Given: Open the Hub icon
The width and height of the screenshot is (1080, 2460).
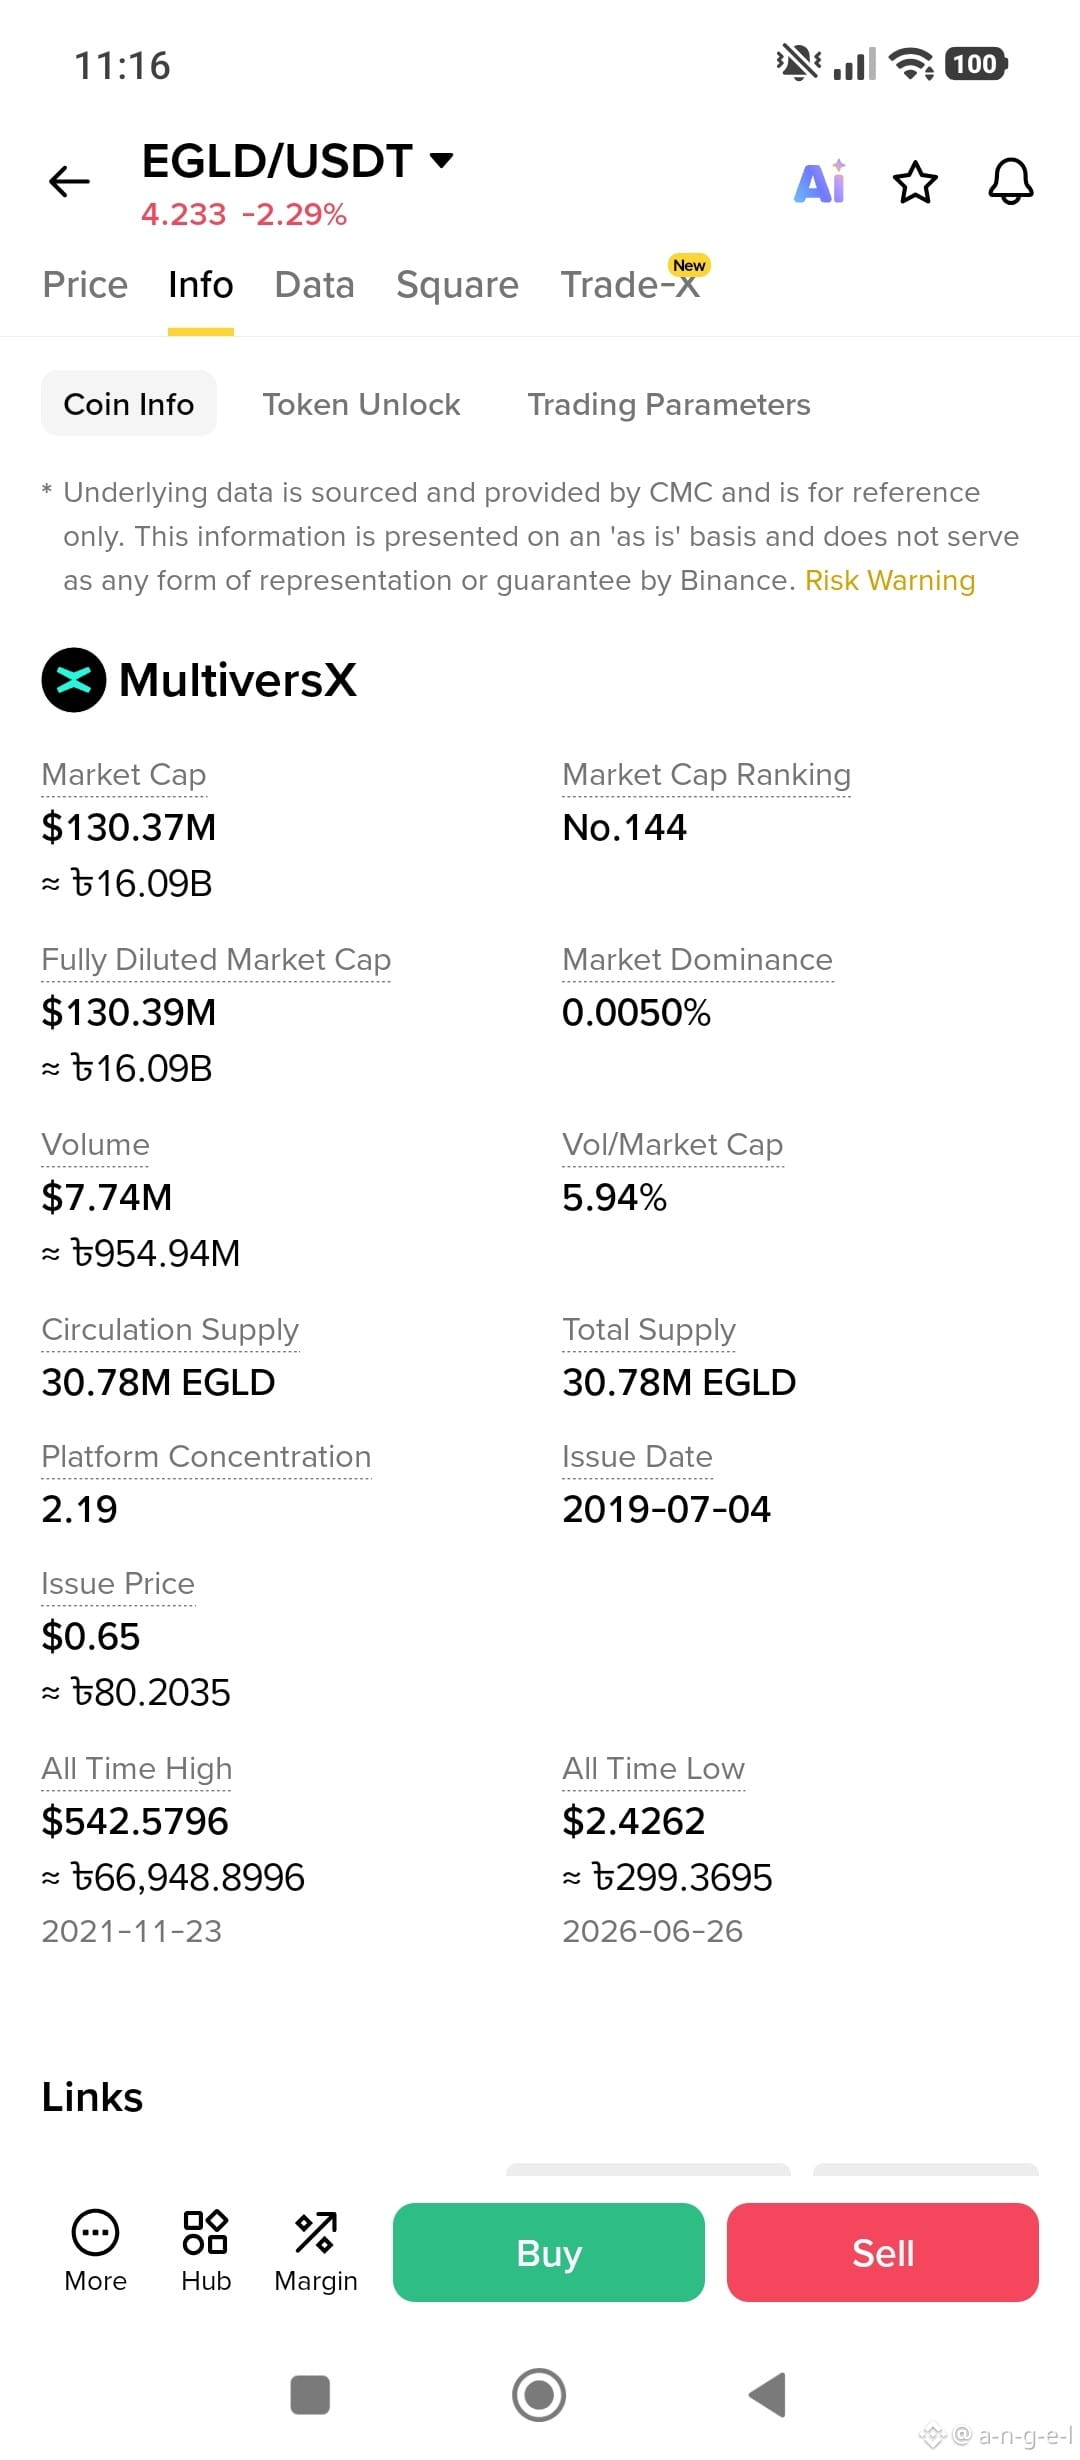Looking at the screenshot, I should pos(206,2232).
